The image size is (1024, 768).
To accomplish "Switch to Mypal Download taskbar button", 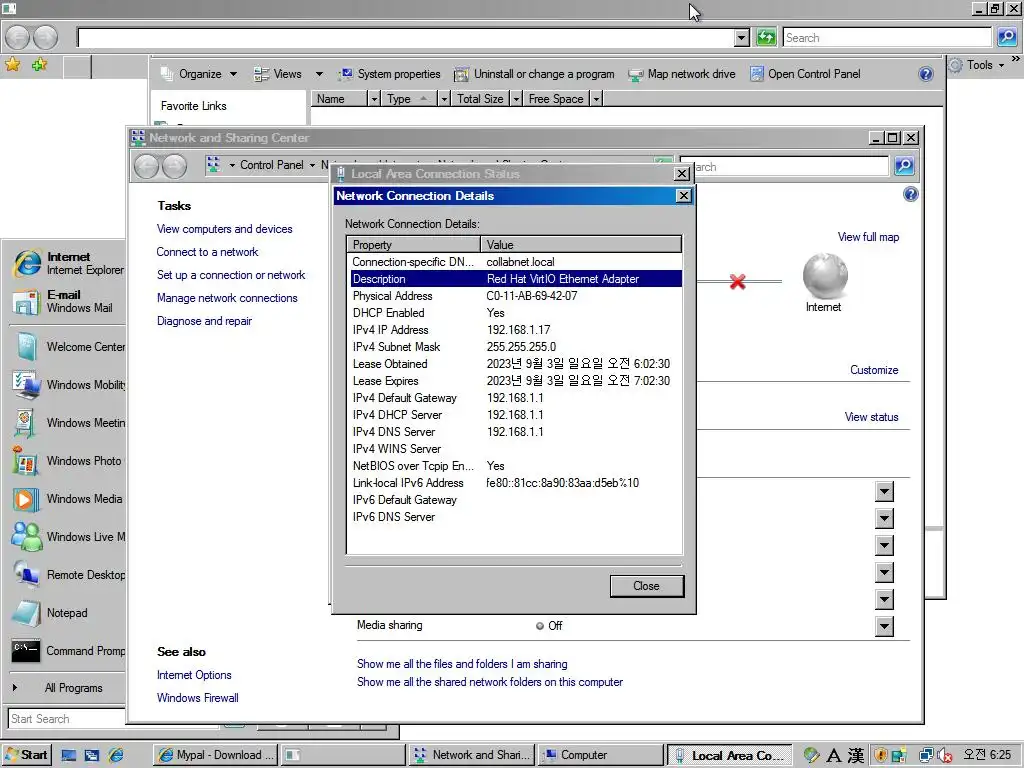I will pos(216,755).
